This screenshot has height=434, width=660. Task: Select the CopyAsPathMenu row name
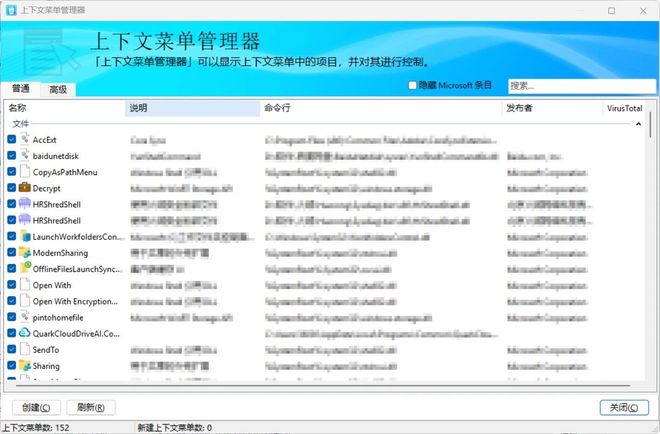65,172
